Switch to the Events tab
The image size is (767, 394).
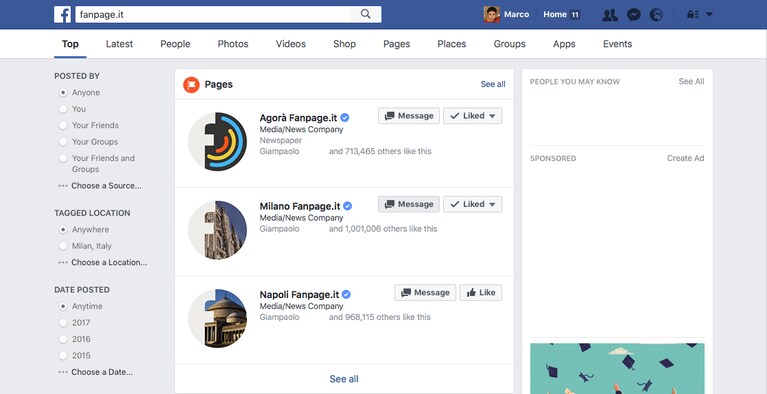[617, 44]
